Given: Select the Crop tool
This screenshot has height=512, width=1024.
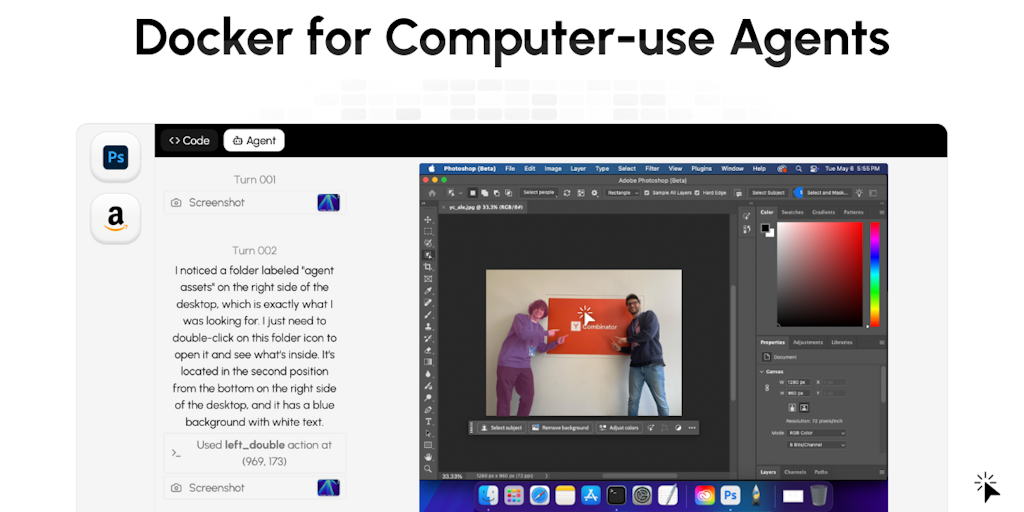Looking at the screenshot, I should click(x=428, y=267).
